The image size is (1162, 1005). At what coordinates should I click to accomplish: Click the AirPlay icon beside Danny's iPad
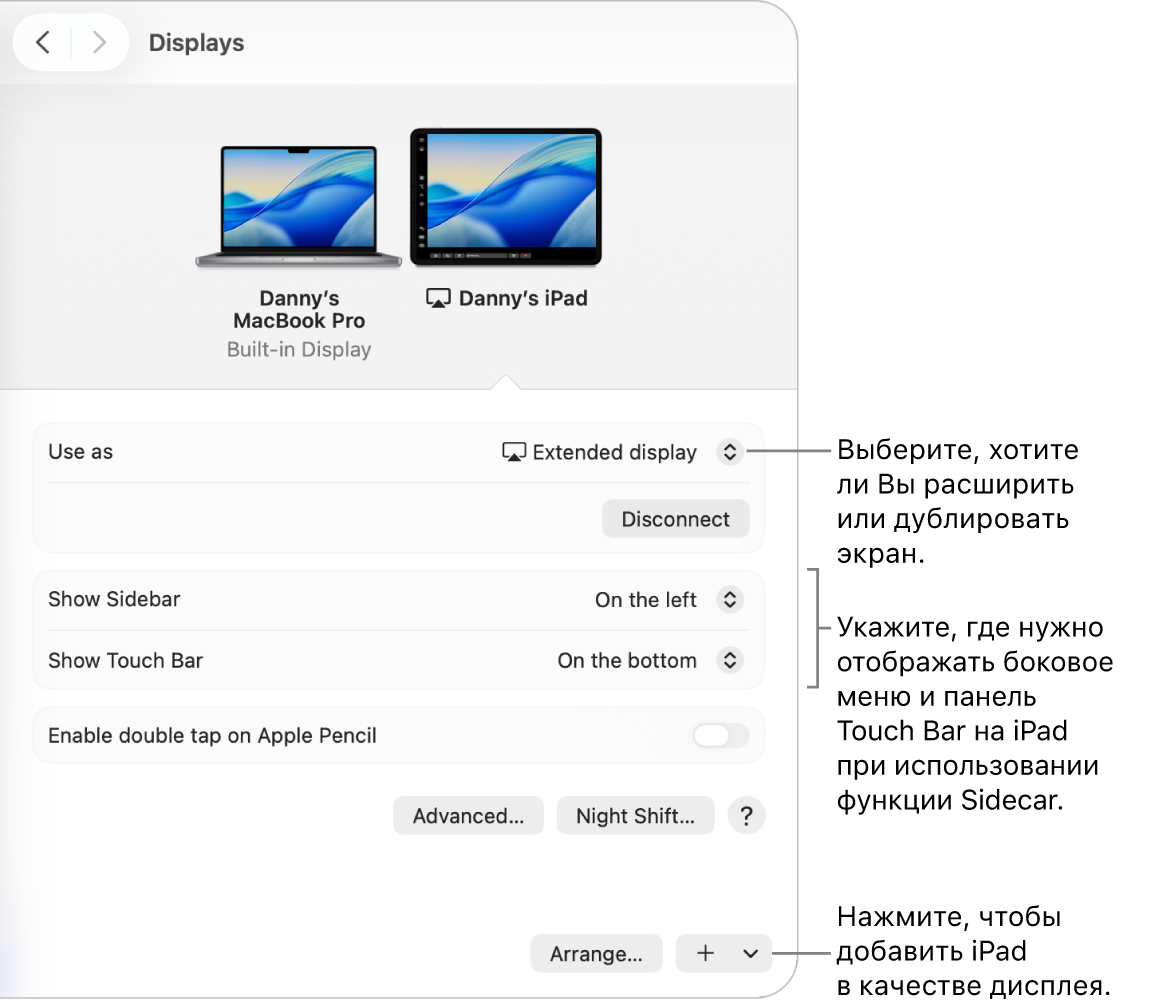[437, 297]
